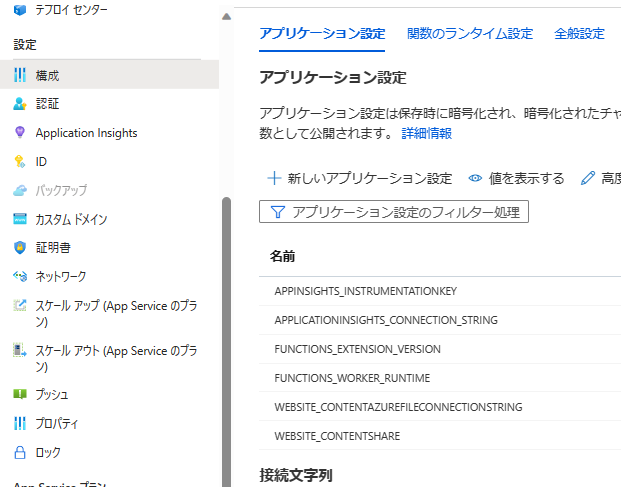Click the カスタム ドメイン www icon
The height and width of the screenshot is (487, 621).
[20, 219]
